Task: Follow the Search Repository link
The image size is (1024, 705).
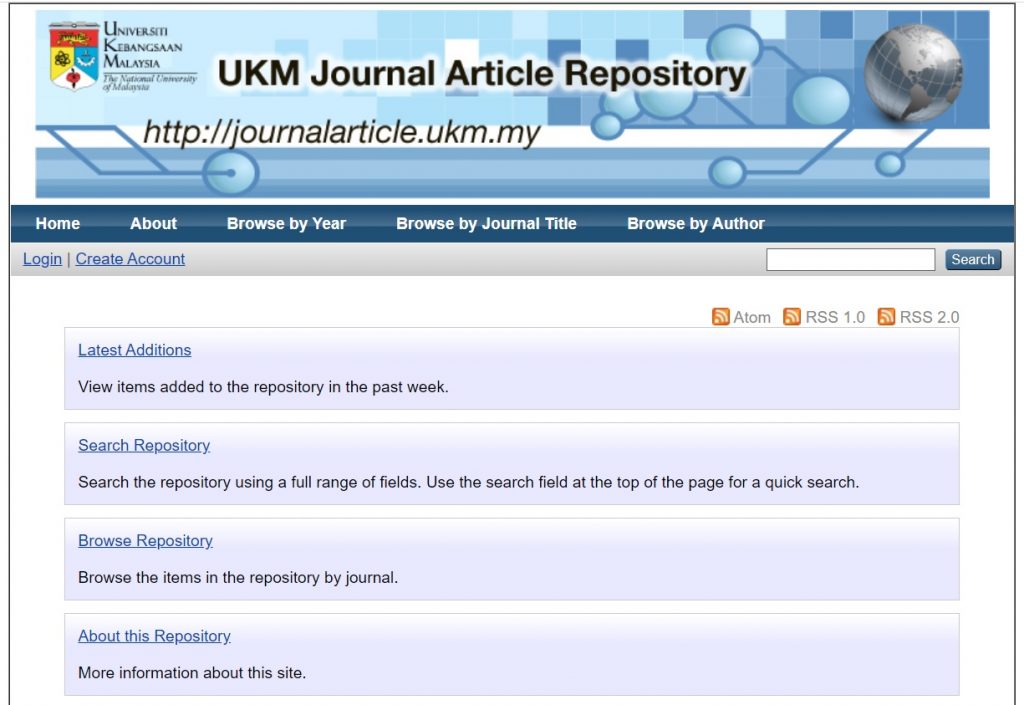Action: (x=144, y=446)
